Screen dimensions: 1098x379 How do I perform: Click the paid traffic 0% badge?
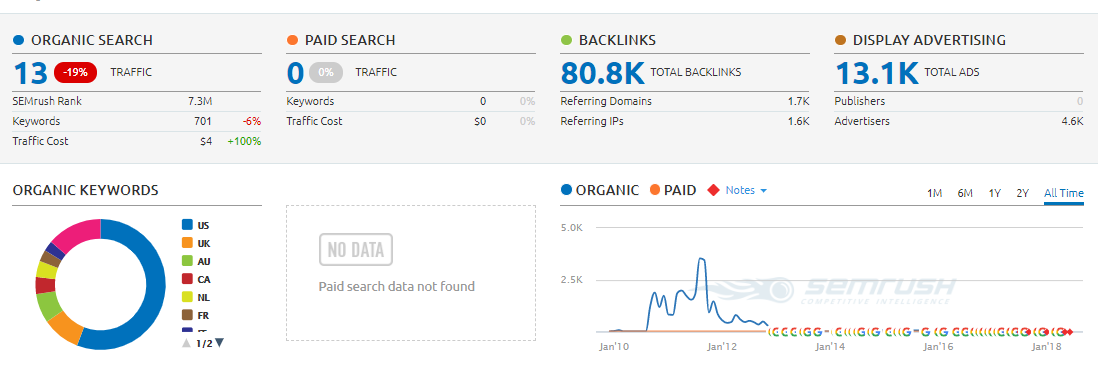[x=326, y=72]
